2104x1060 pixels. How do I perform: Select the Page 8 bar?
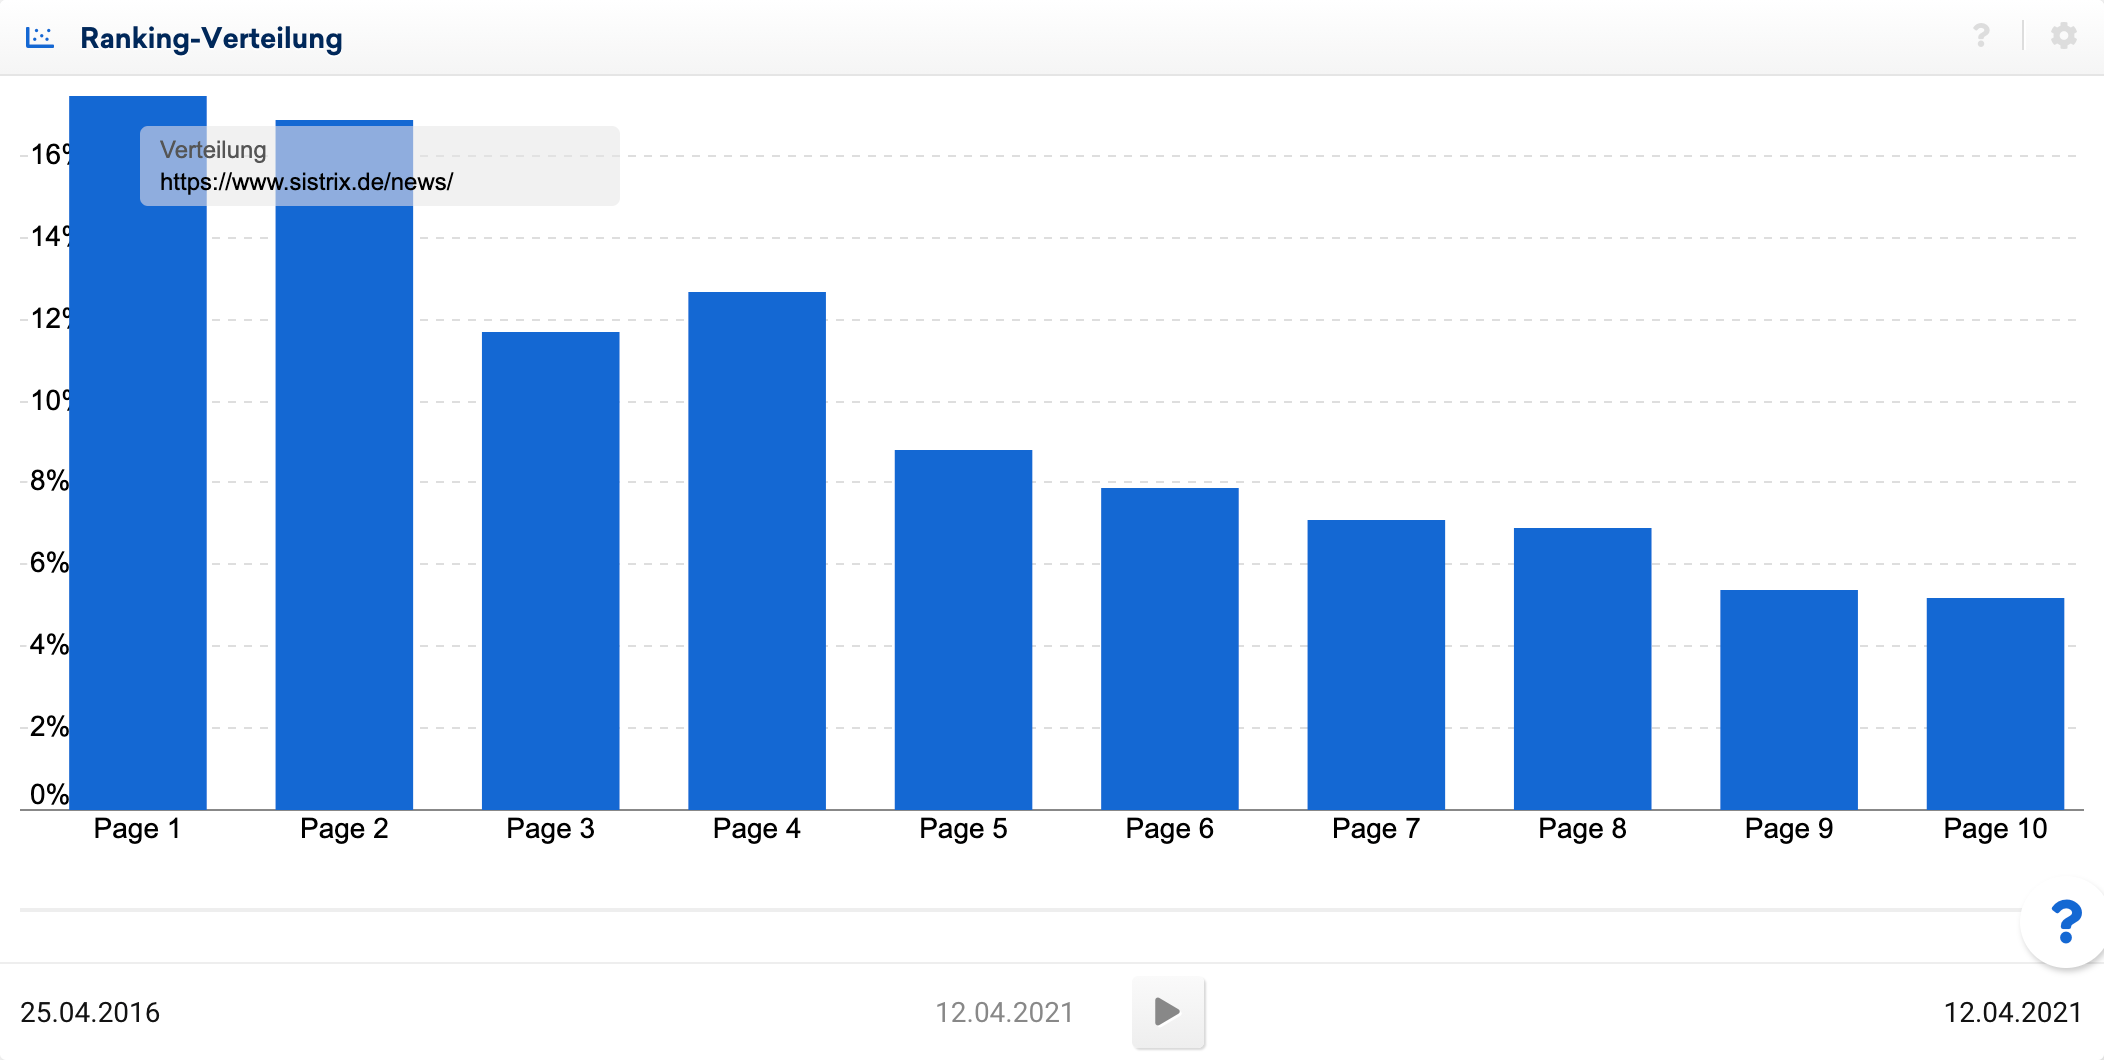1582,668
